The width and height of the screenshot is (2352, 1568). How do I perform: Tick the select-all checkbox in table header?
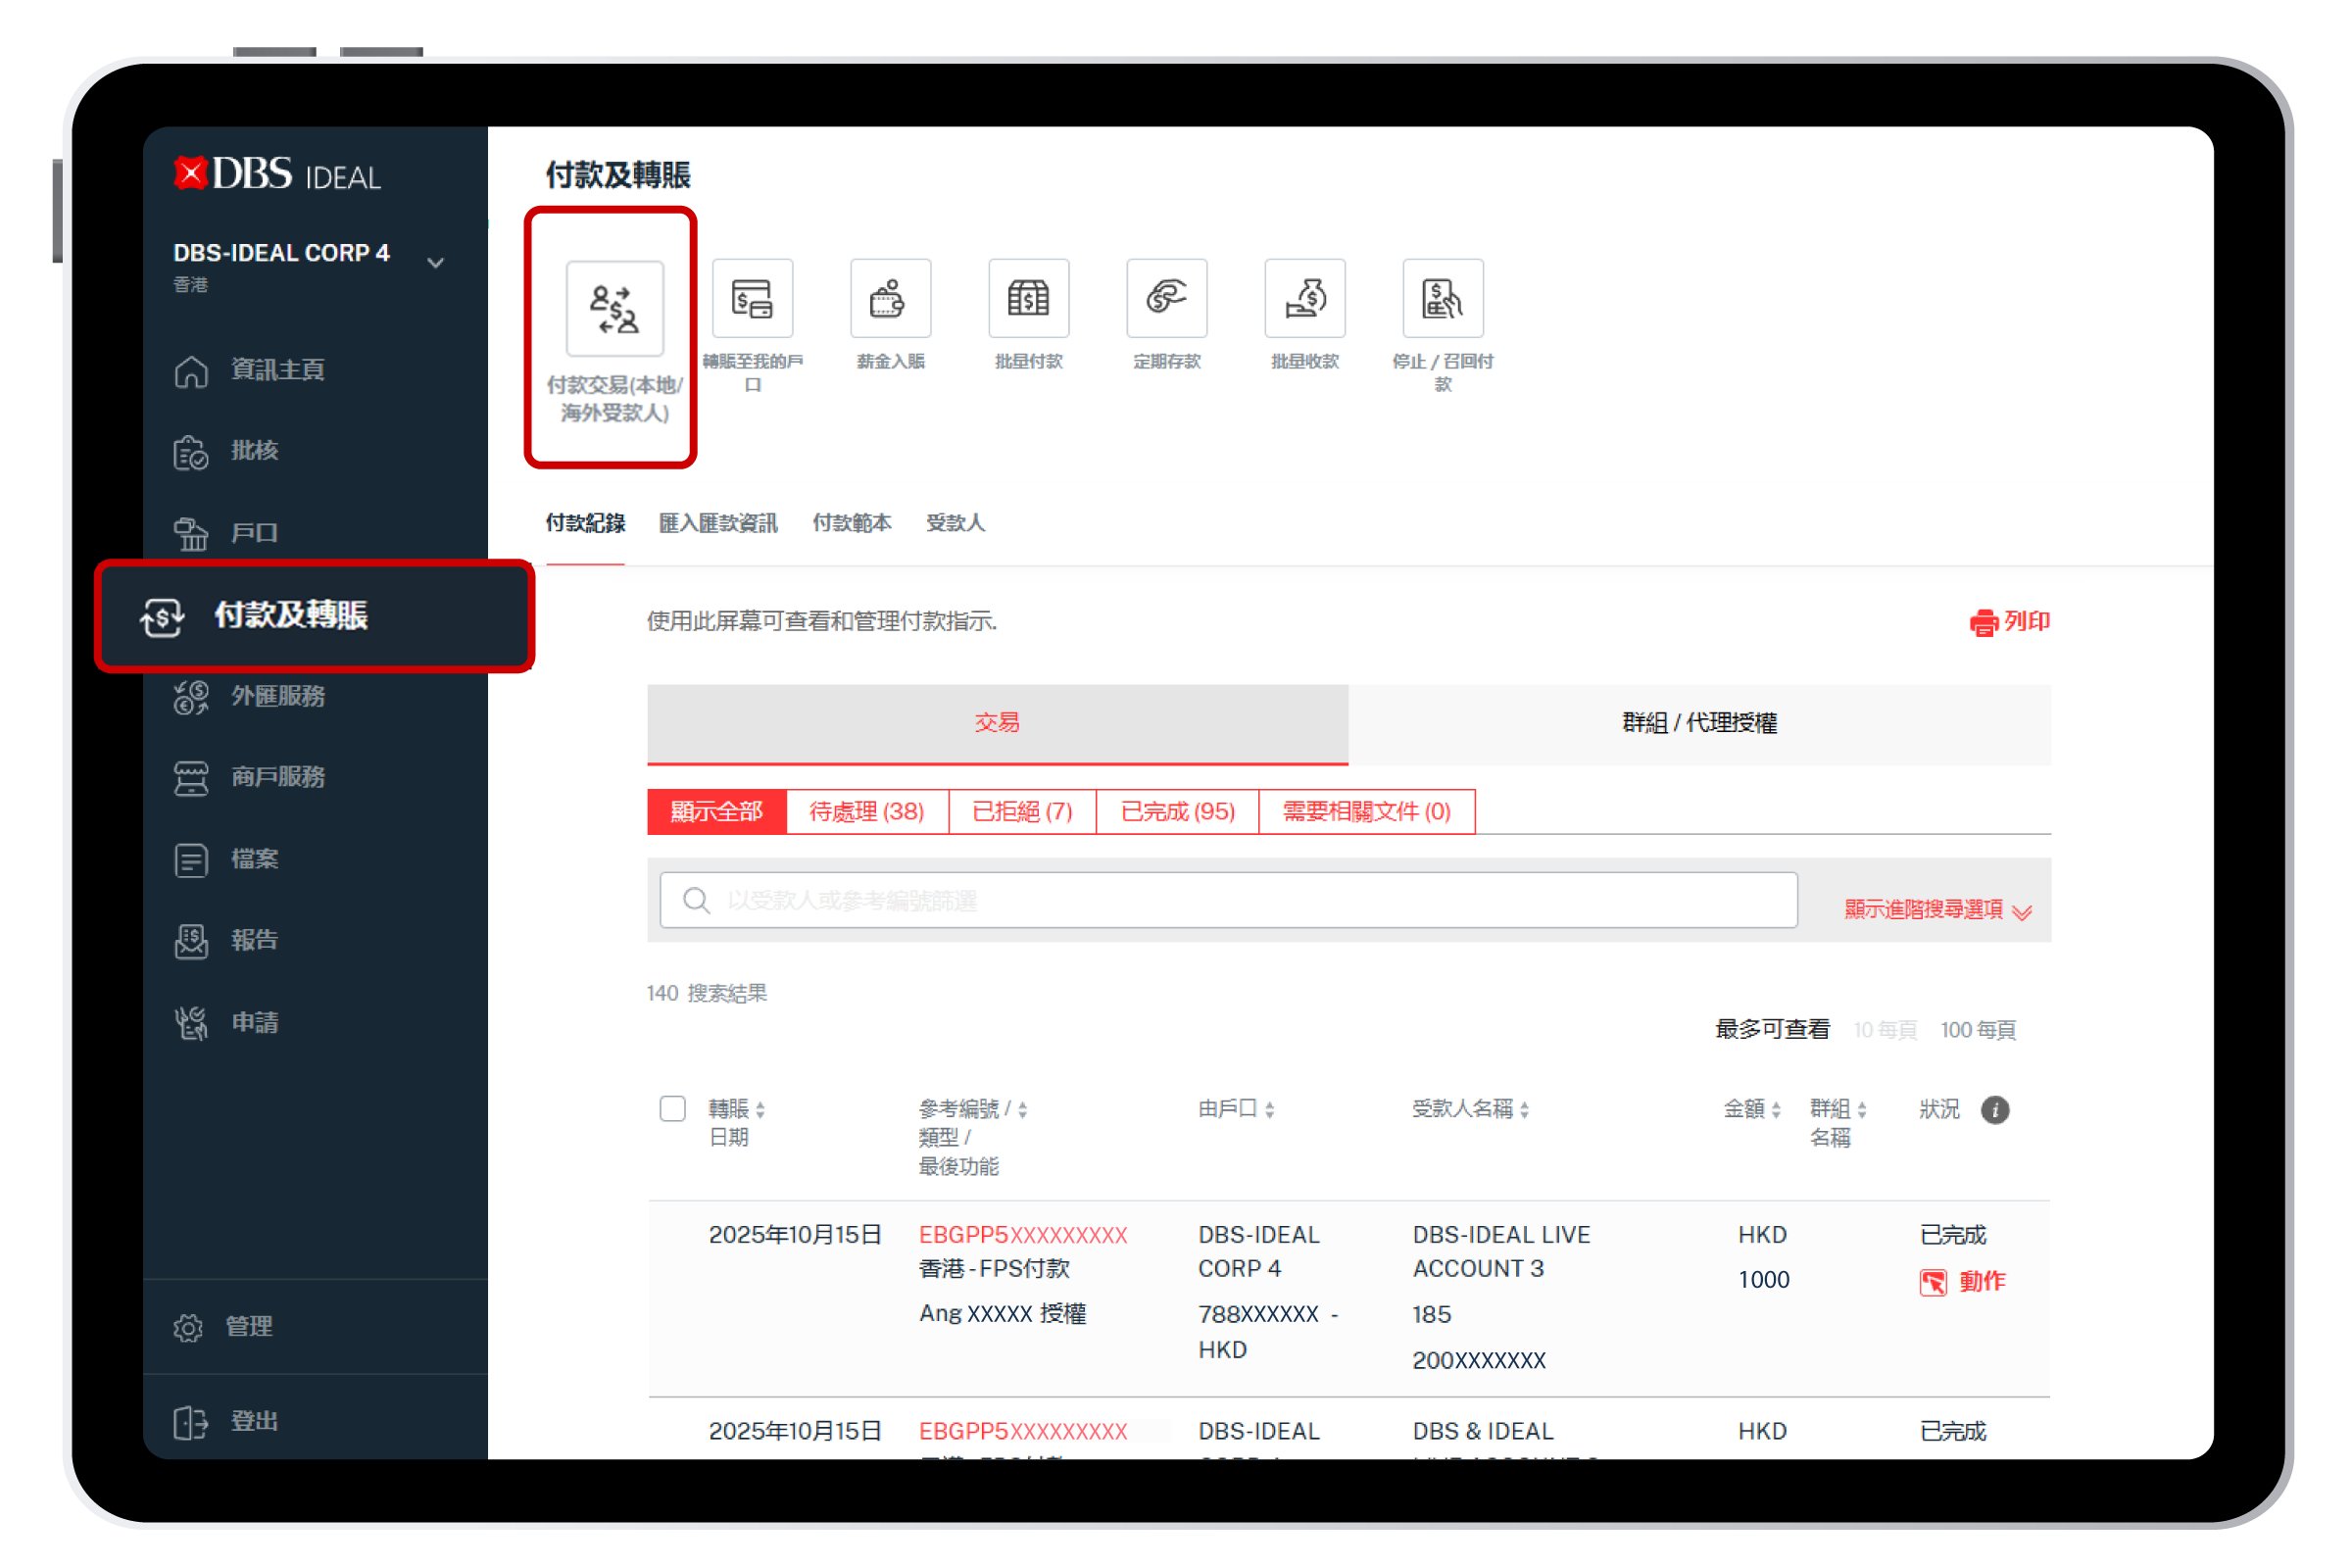click(x=672, y=1109)
